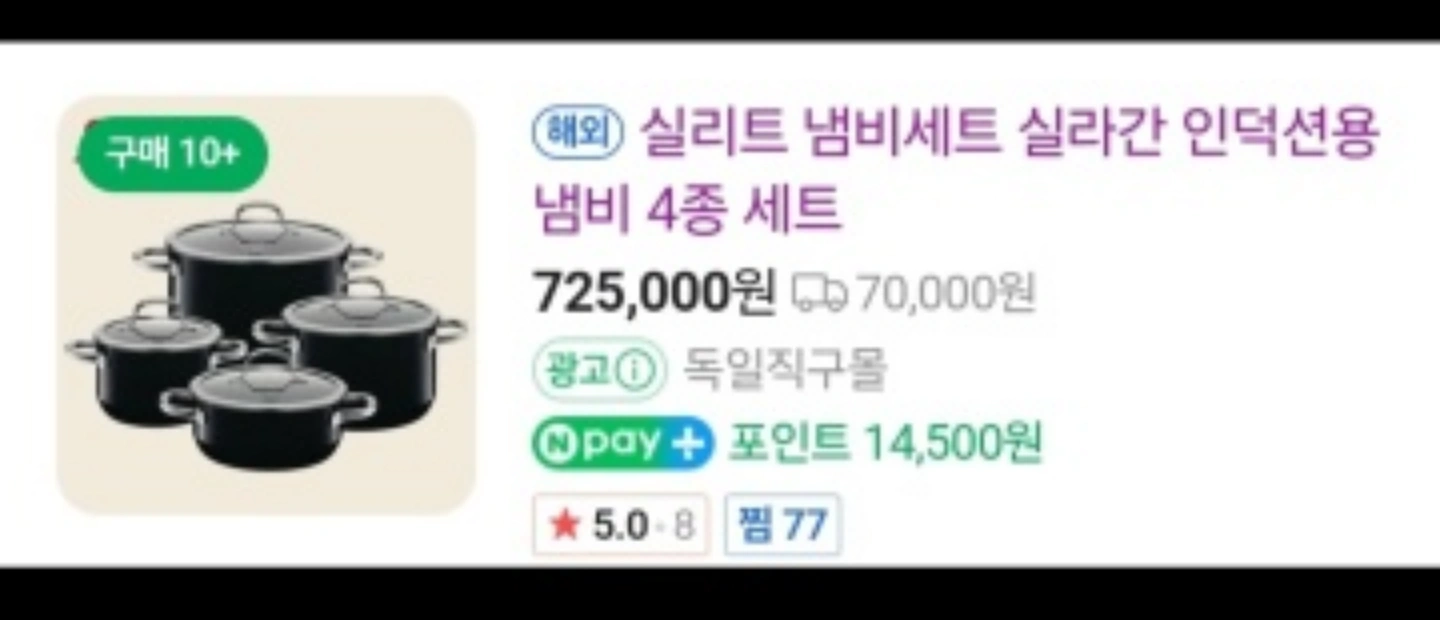Click the red star rating icon
Screen dimensions: 1440x620
pyautogui.click(x=566, y=525)
